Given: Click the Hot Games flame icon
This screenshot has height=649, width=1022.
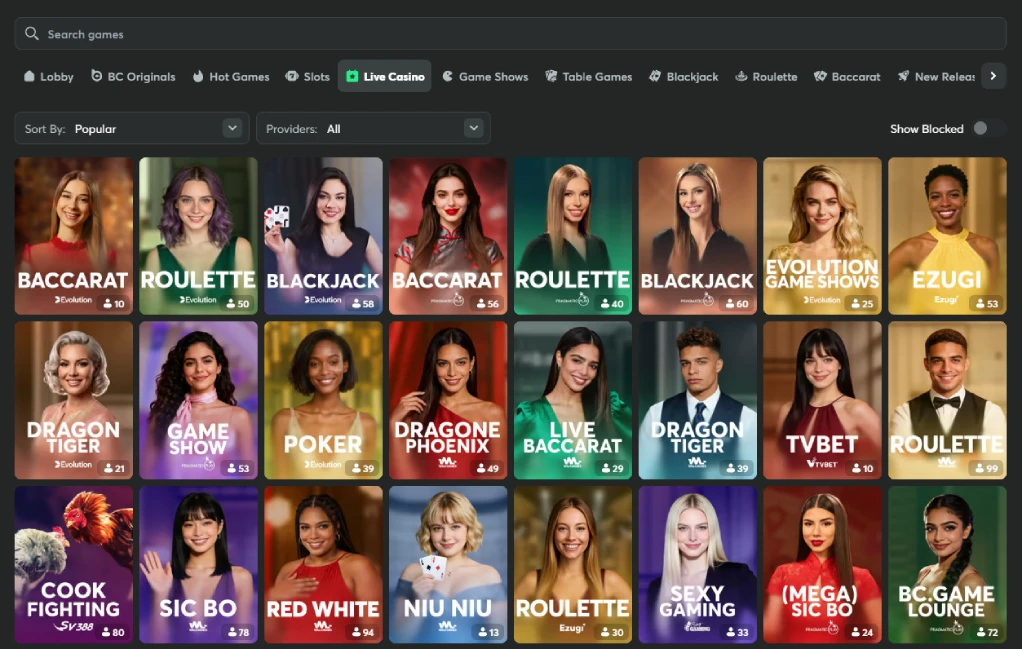Looking at the screenshot, I should click(x=198, y=76).
